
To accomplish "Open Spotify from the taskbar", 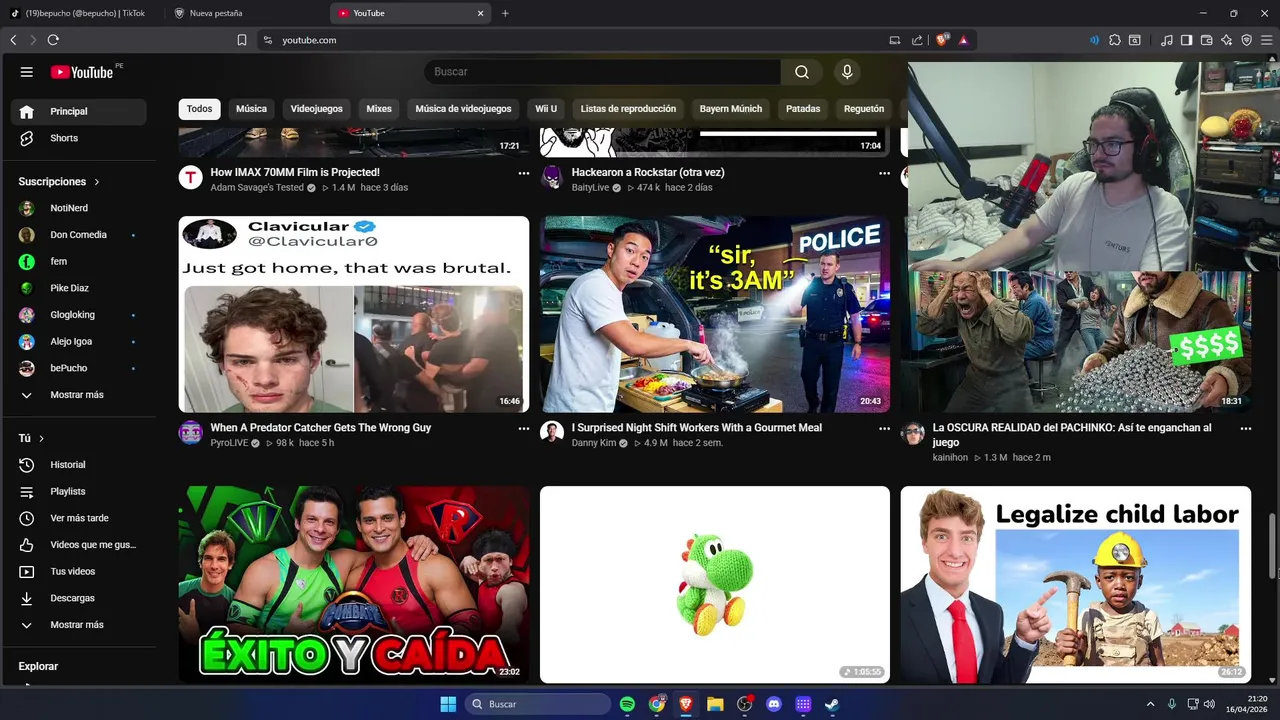I will [x=627, y=704].
